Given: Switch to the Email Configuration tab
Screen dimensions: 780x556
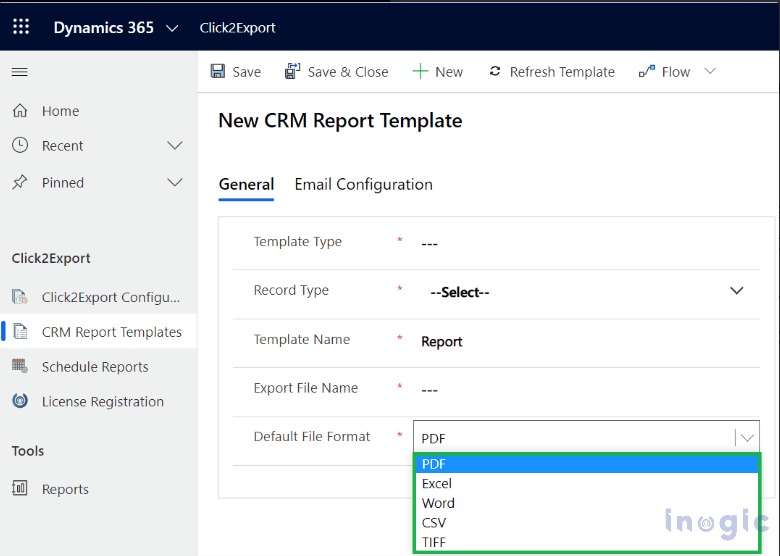Looking at the screenshot, I should click(364, 185).
